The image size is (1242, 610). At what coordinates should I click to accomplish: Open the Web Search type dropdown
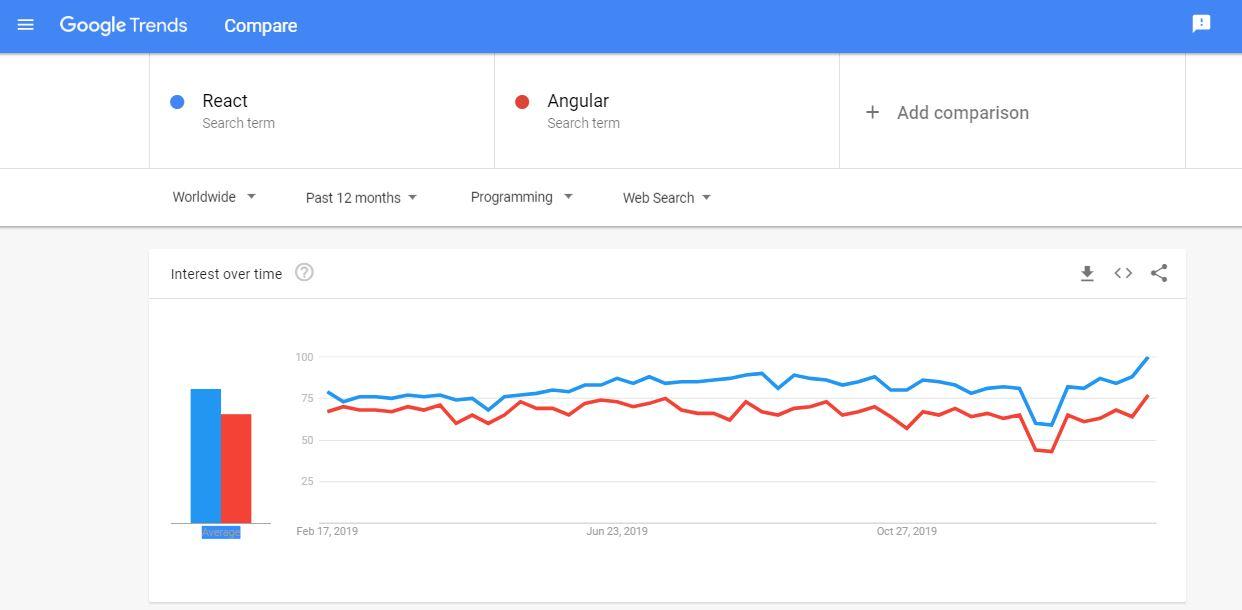(x=666, y=197)
